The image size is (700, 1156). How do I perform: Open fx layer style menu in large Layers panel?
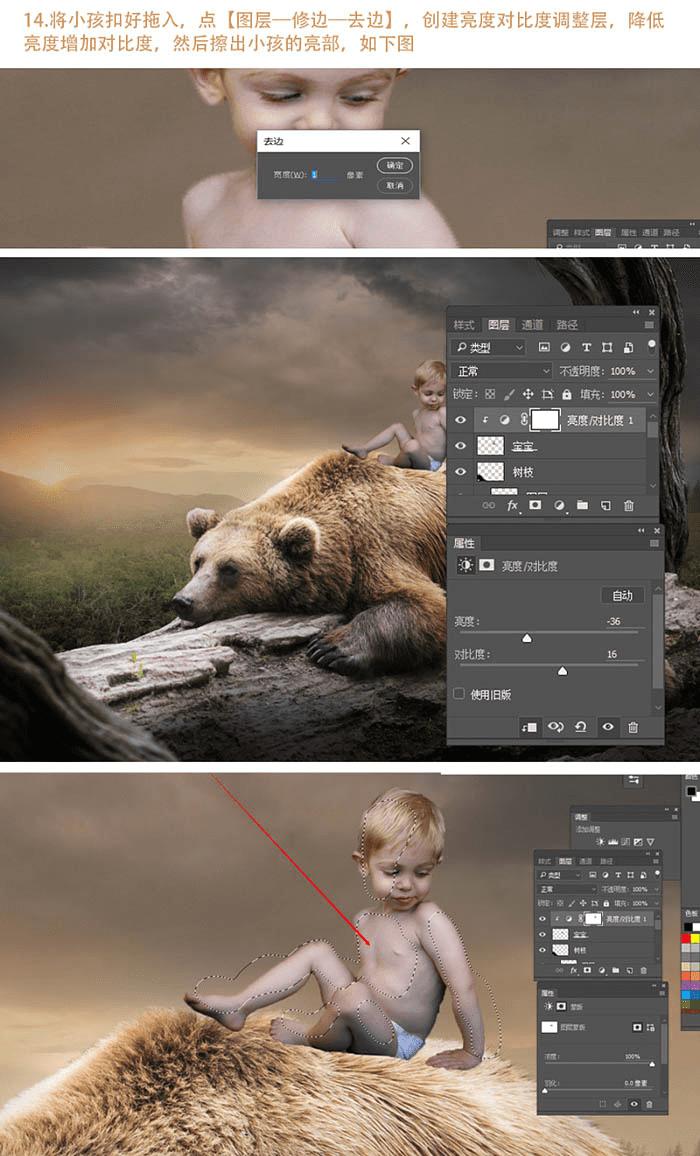512,506
